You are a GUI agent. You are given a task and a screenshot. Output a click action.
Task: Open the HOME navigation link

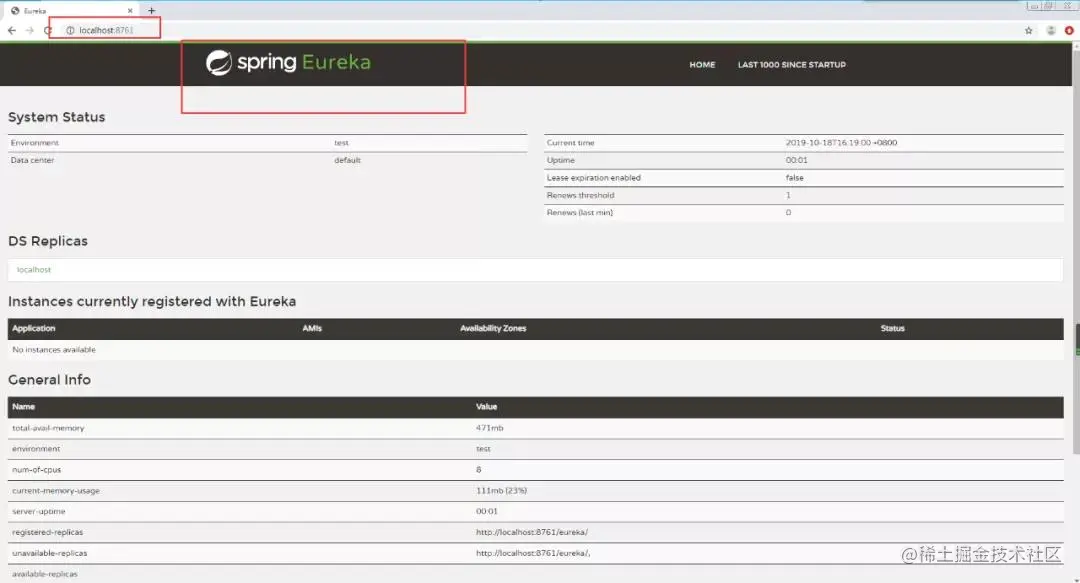702,65
